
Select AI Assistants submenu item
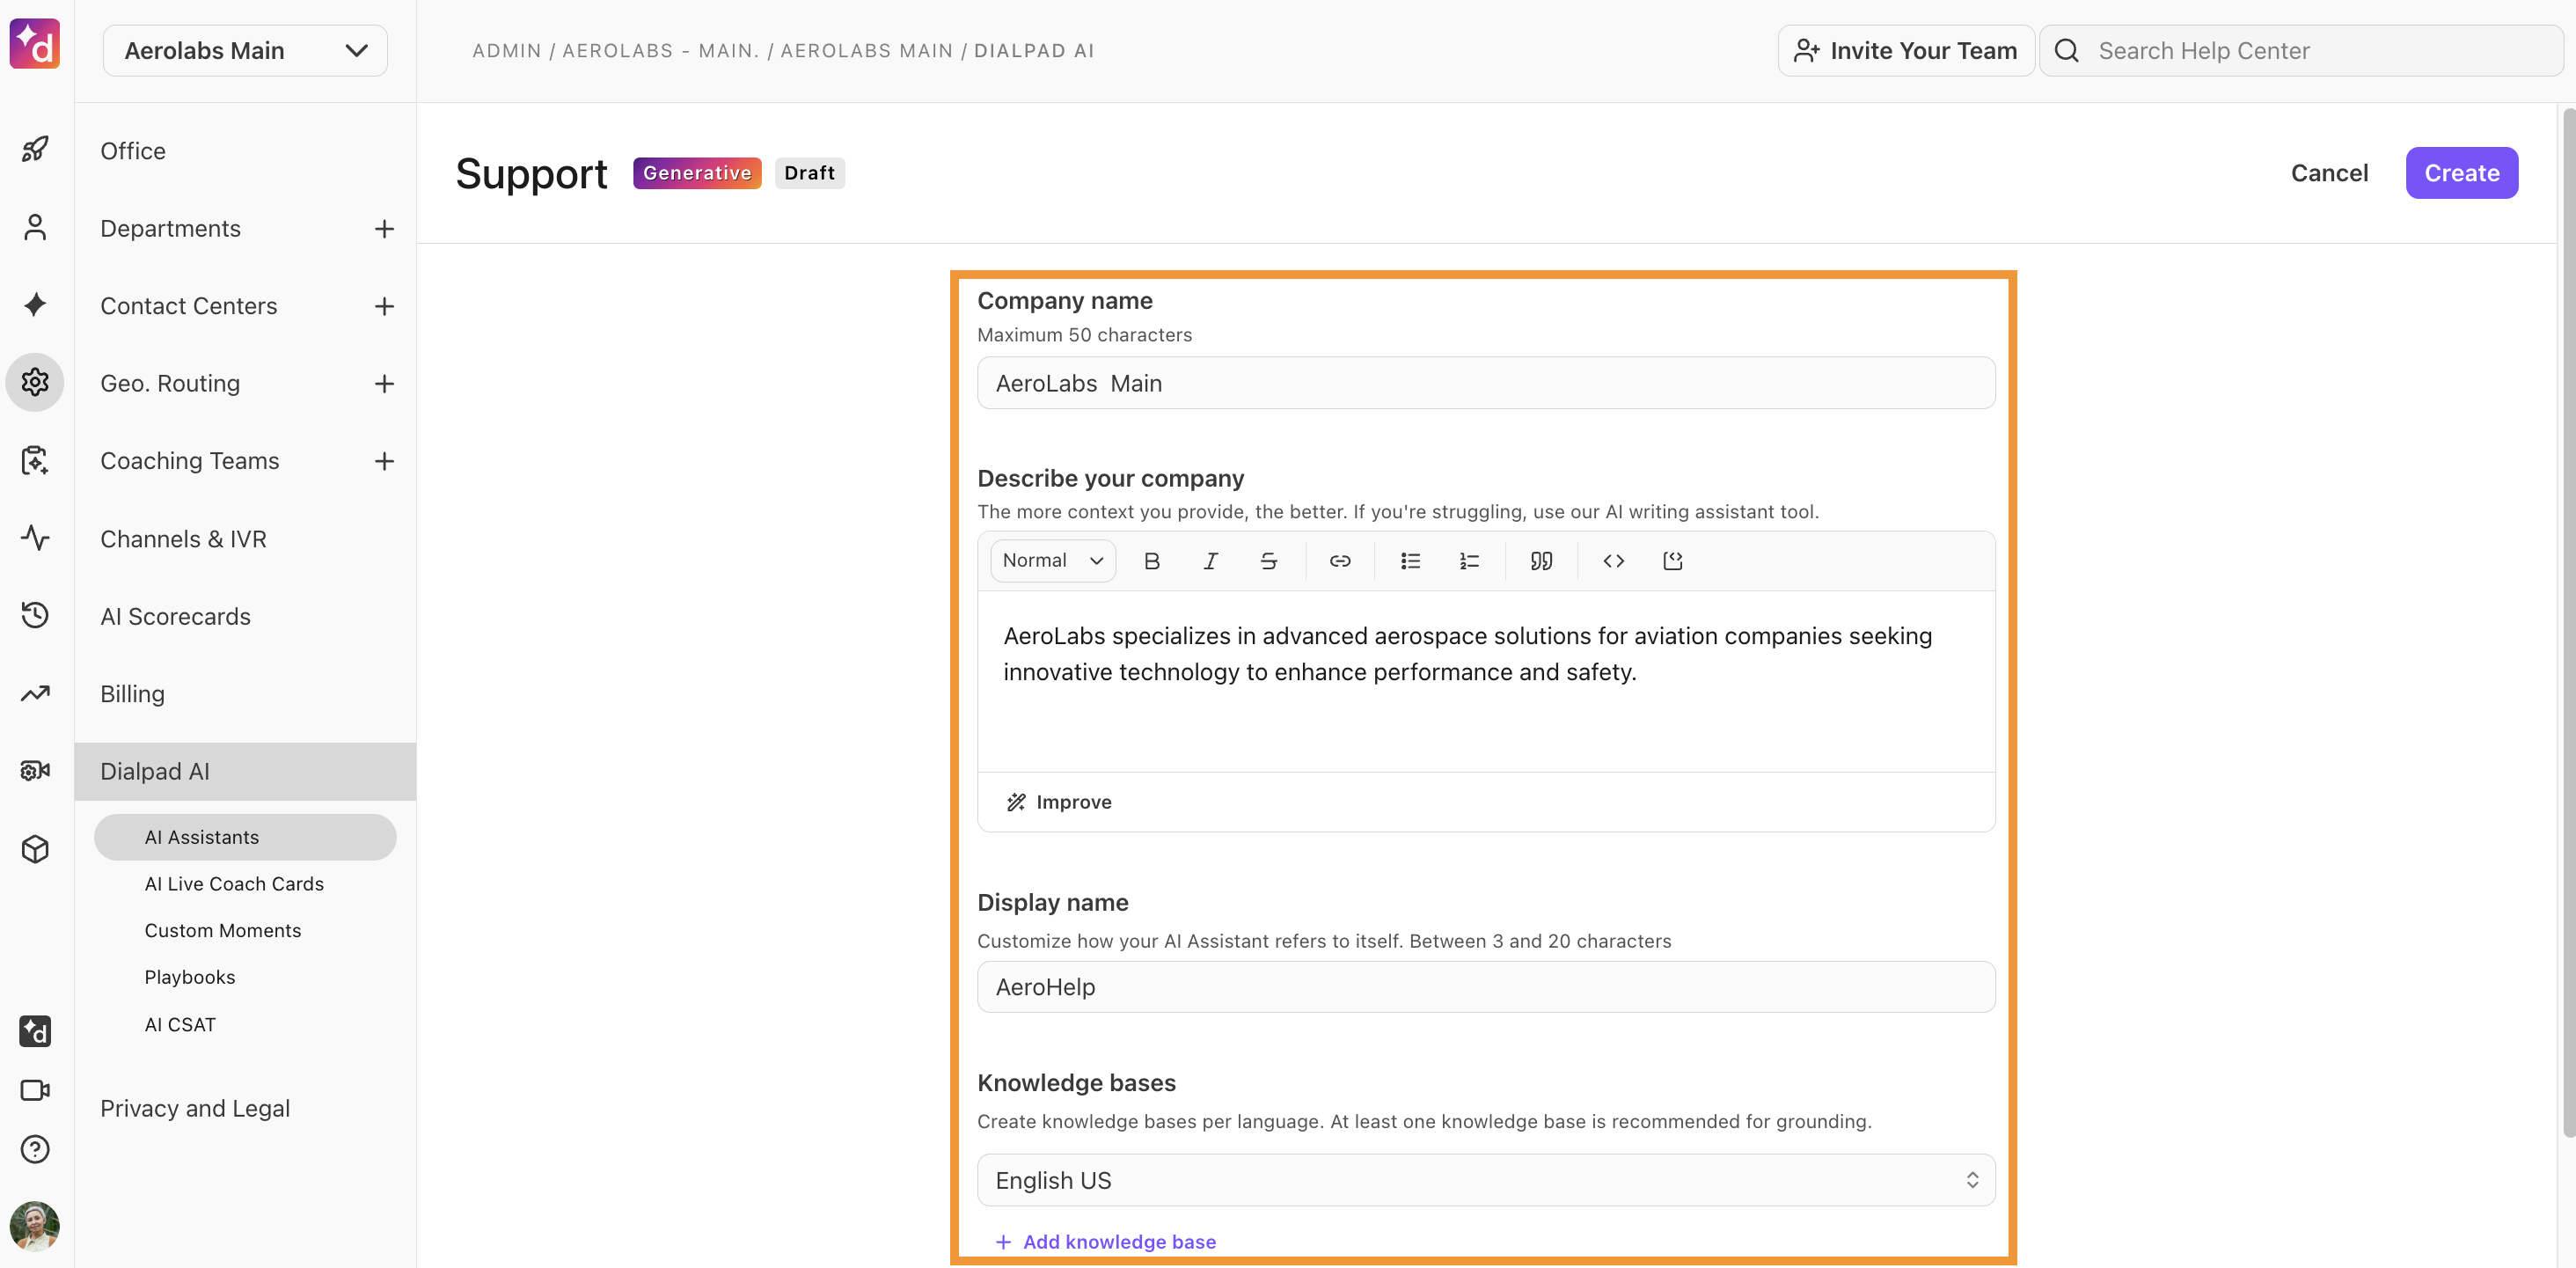(245, 837)
